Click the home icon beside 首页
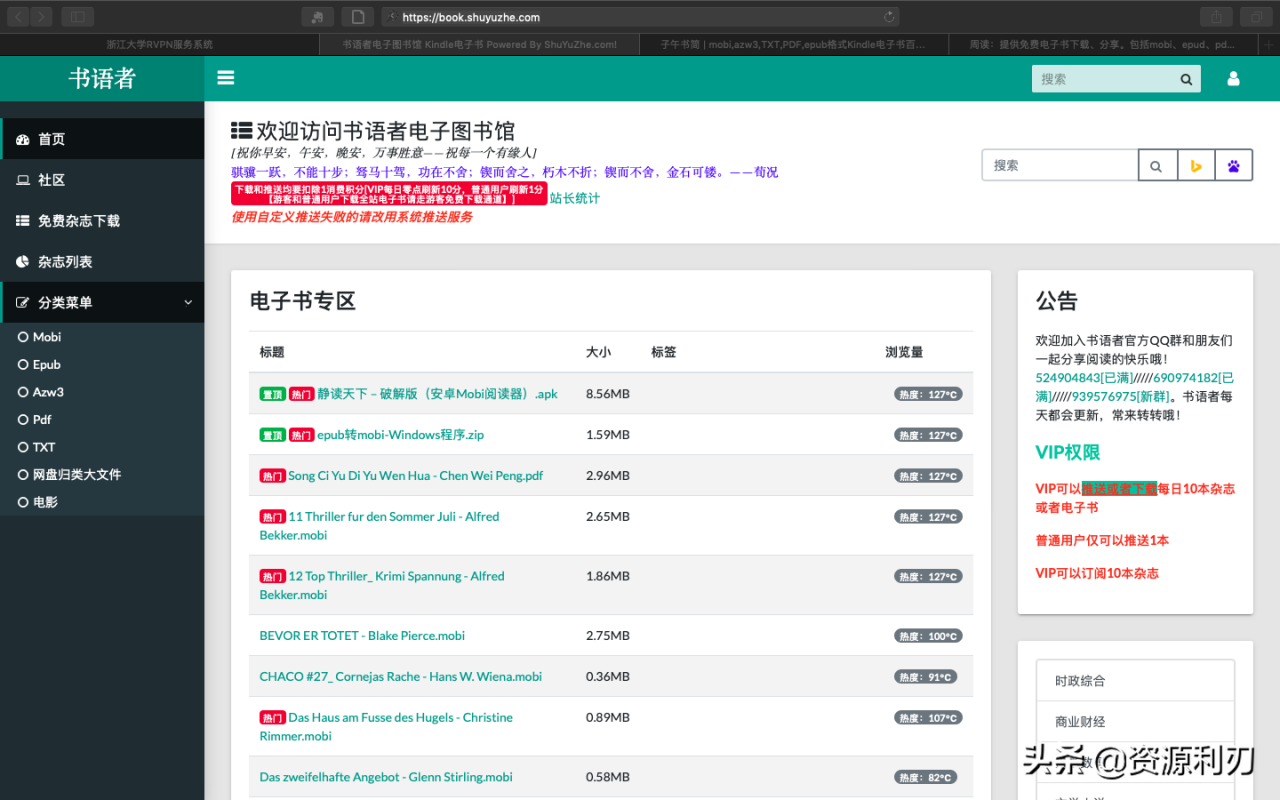 (25, 138)
